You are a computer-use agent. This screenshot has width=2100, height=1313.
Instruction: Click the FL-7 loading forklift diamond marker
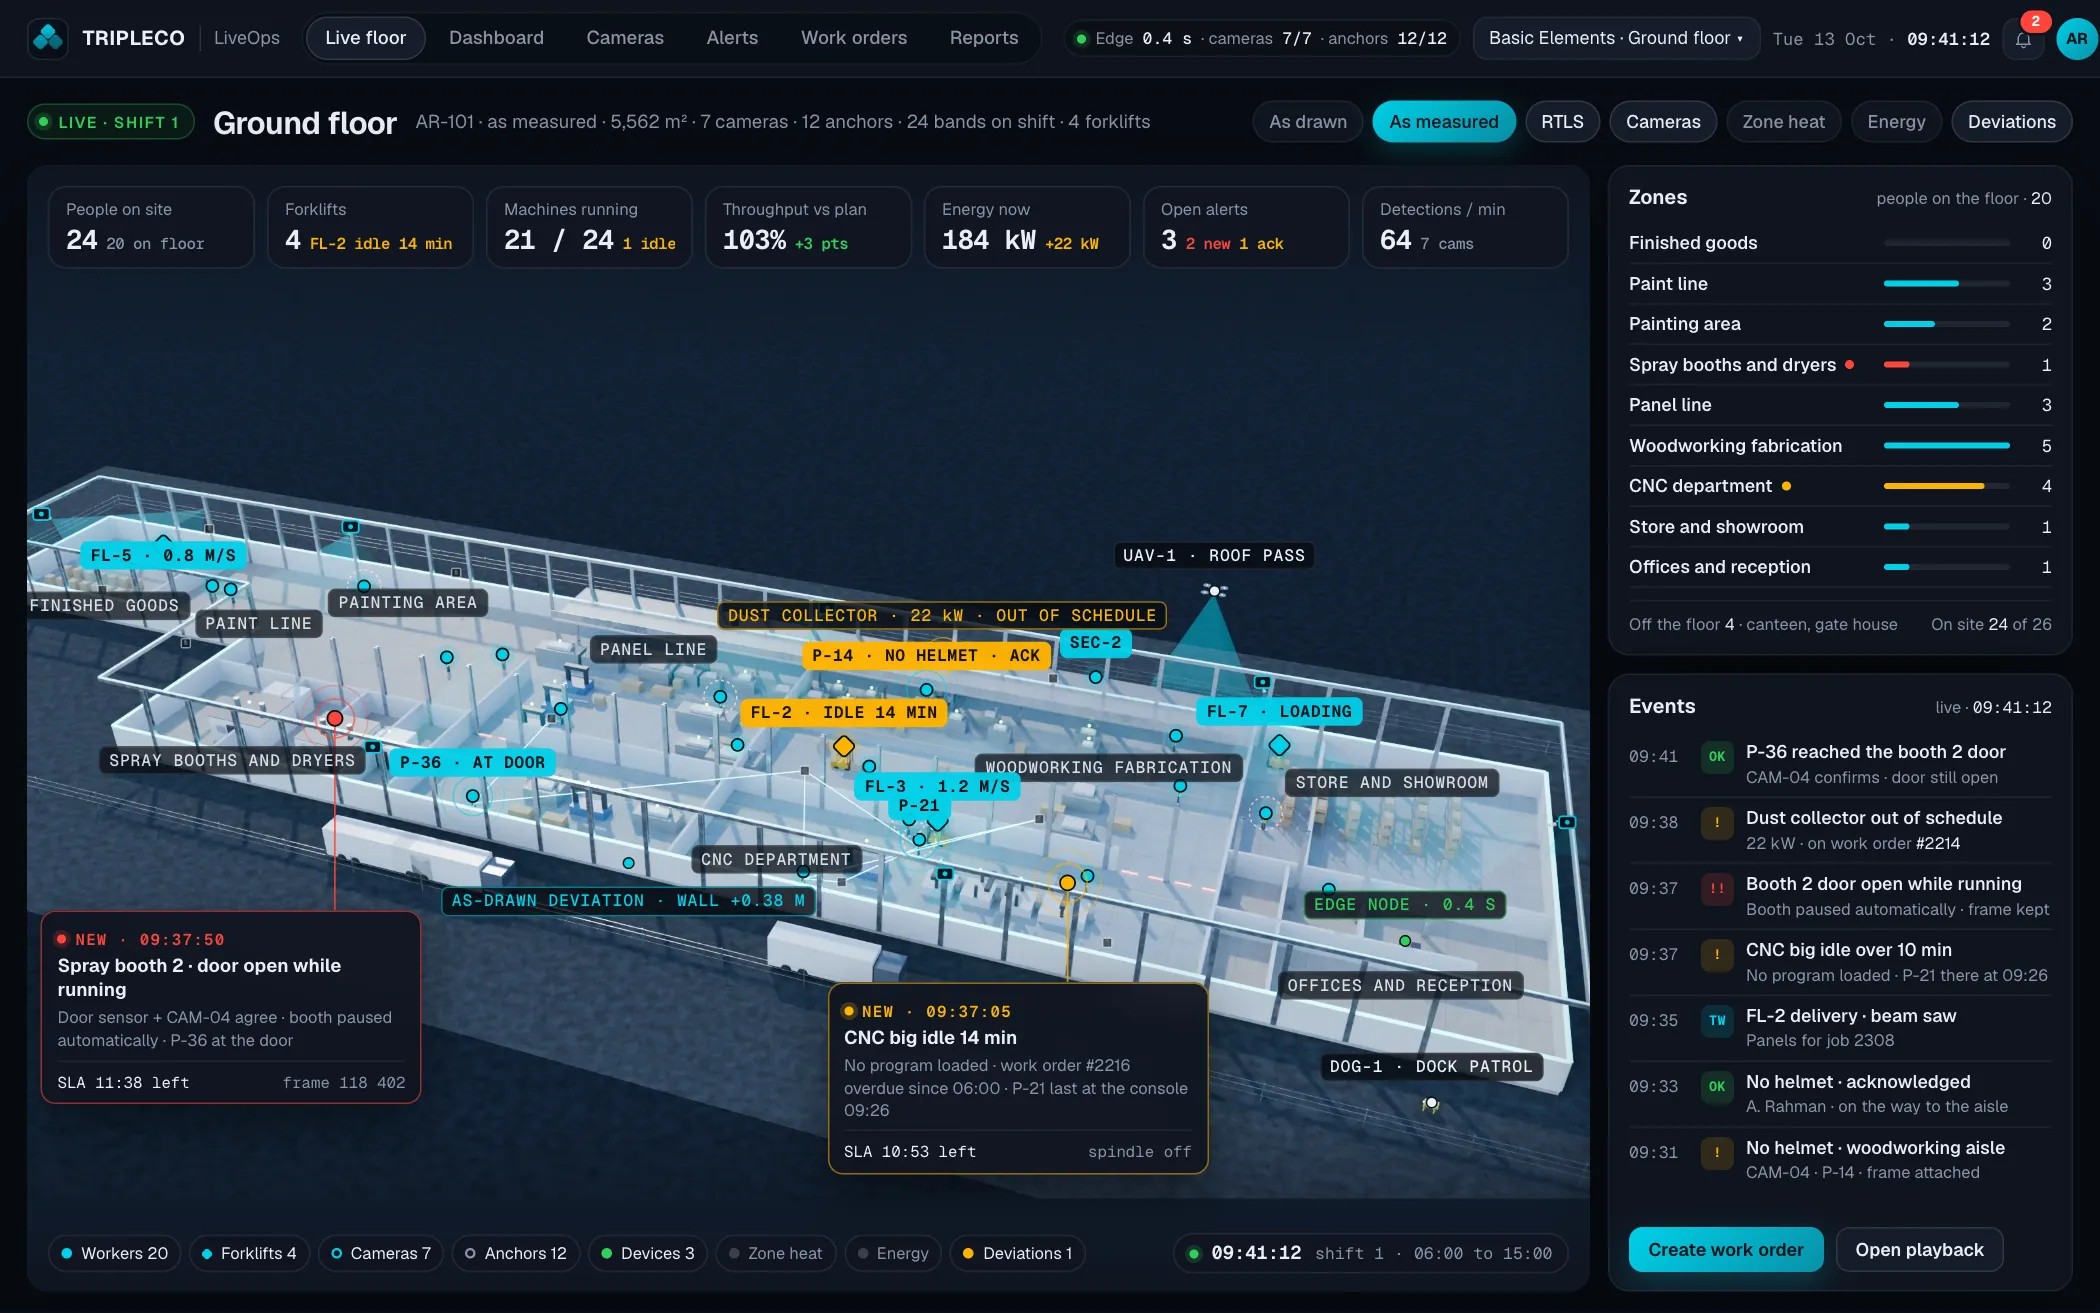pyautogui.click(x=1279, y=745)
